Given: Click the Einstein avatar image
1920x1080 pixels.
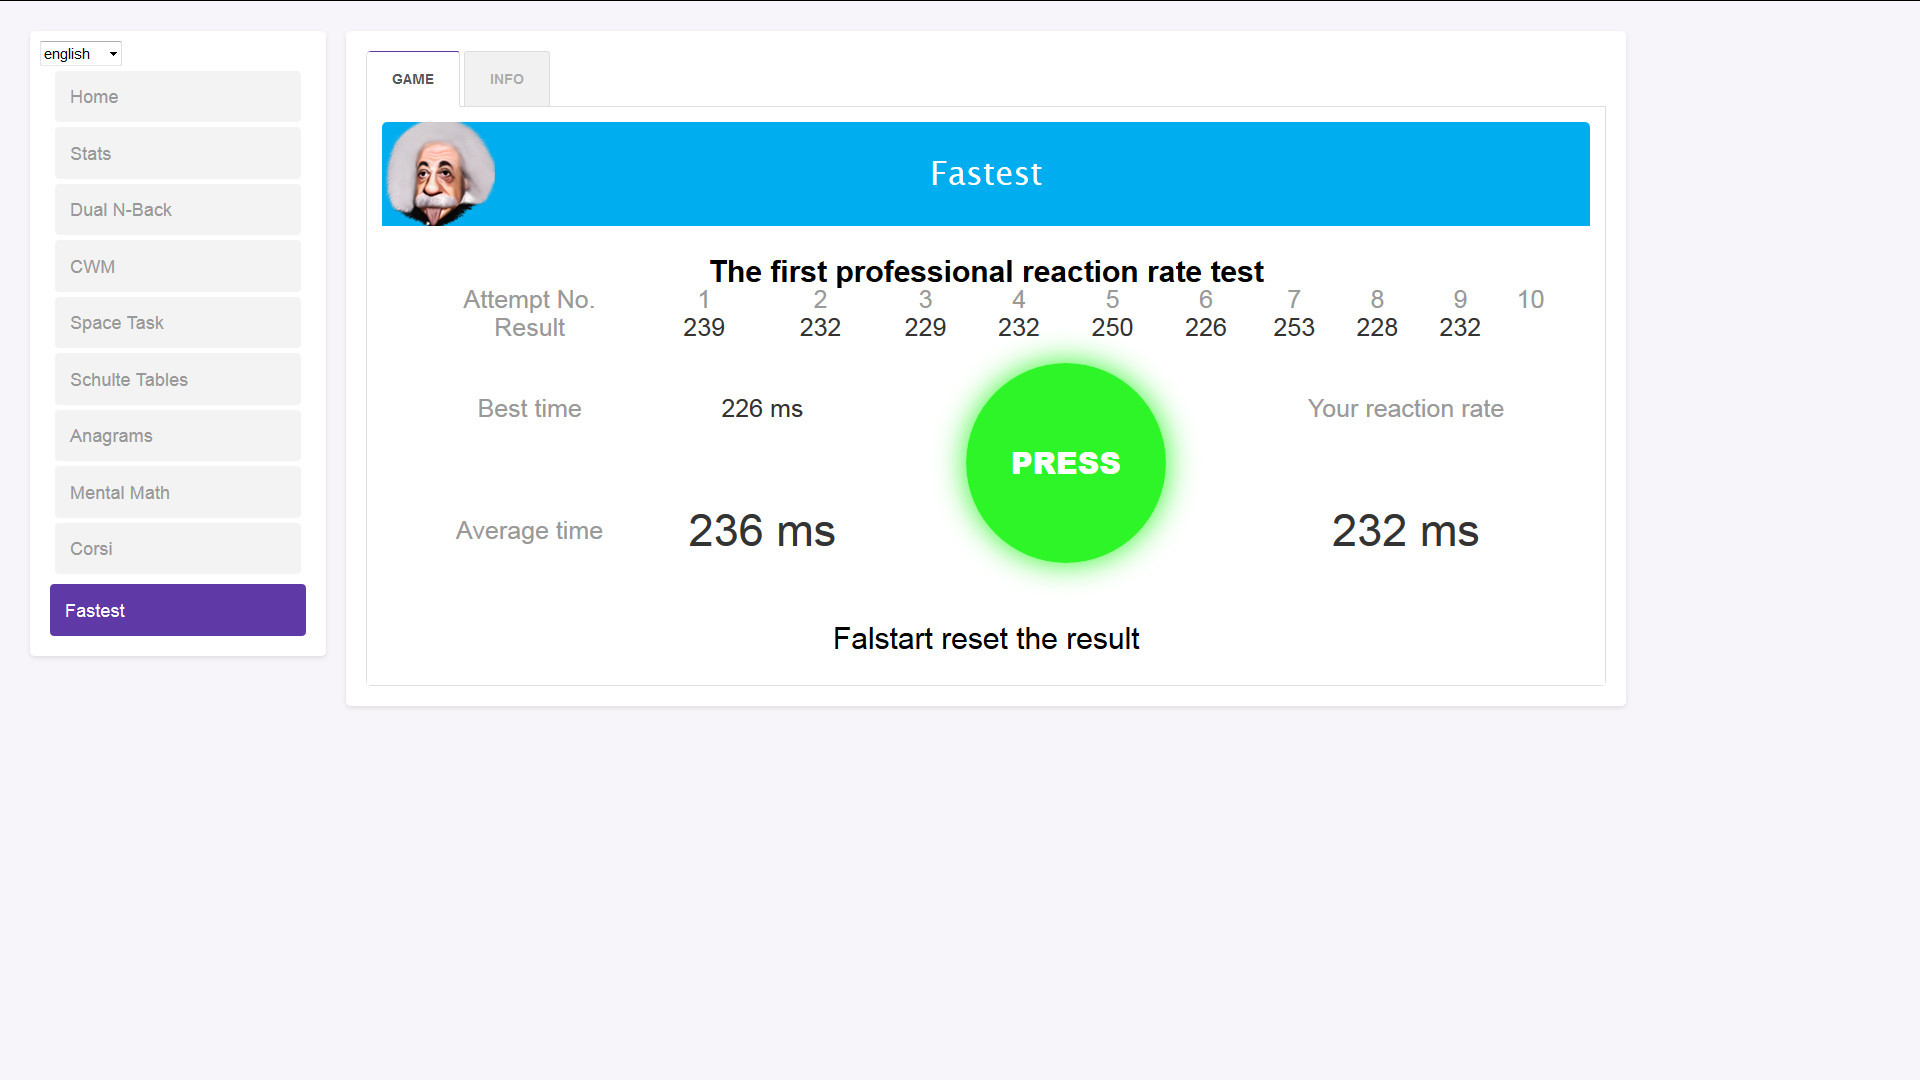Looking at the screenshot, I should 440,174.
